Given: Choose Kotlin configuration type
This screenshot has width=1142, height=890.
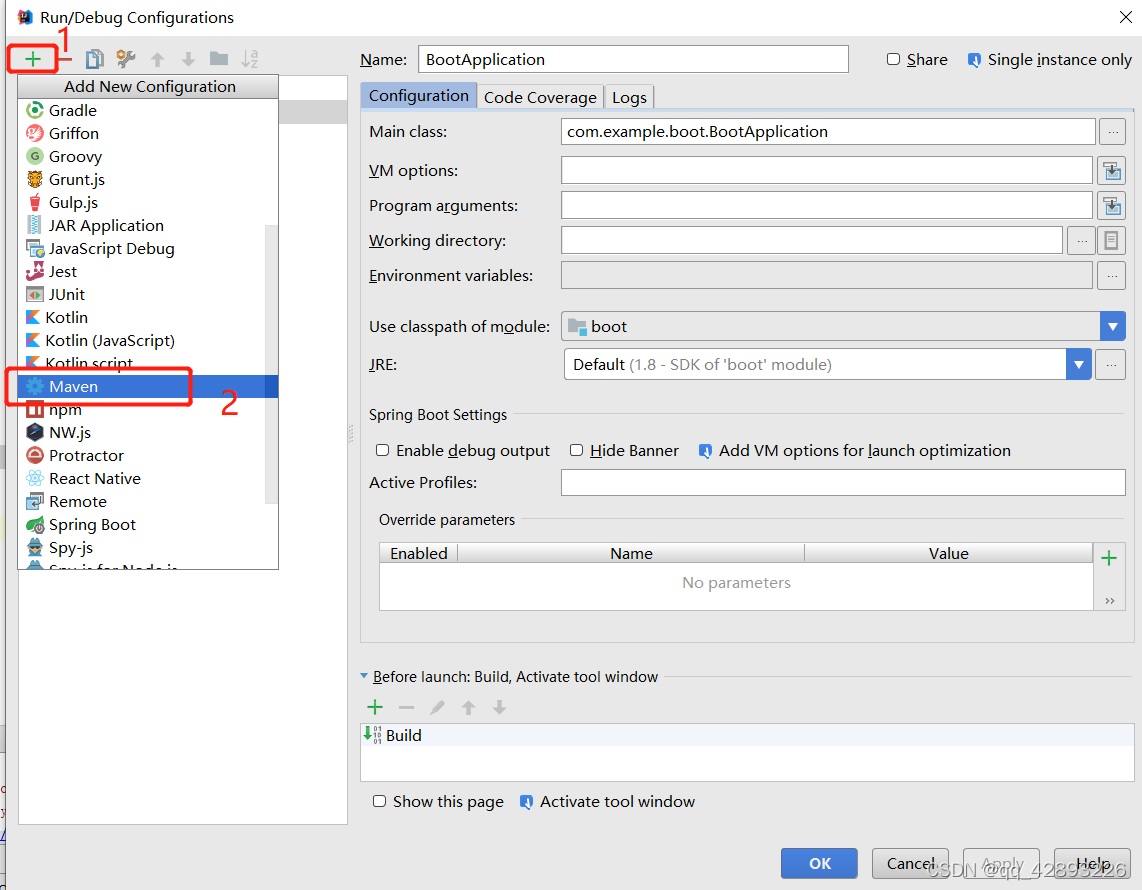Looking at the screenshot, I should [x=148, y=318].
